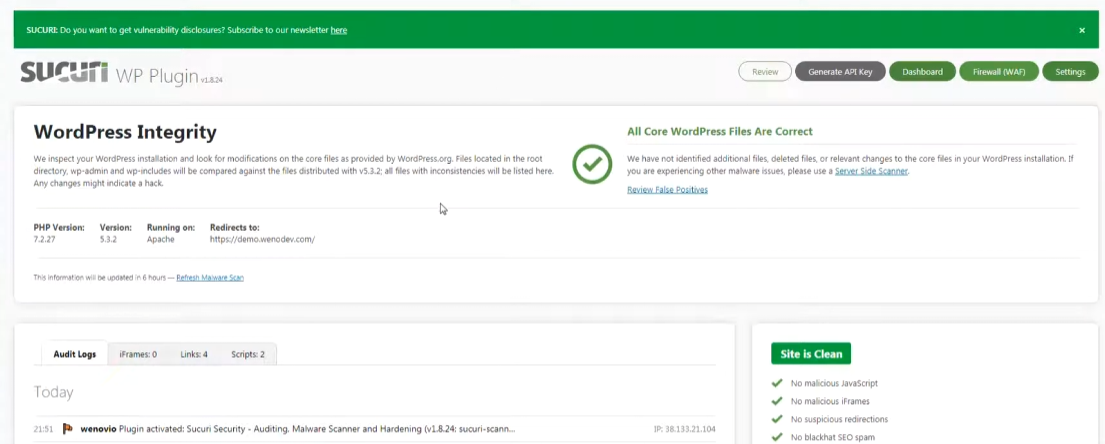Dismiss the Sucuri newsletter banner

tap(1081, 30)
